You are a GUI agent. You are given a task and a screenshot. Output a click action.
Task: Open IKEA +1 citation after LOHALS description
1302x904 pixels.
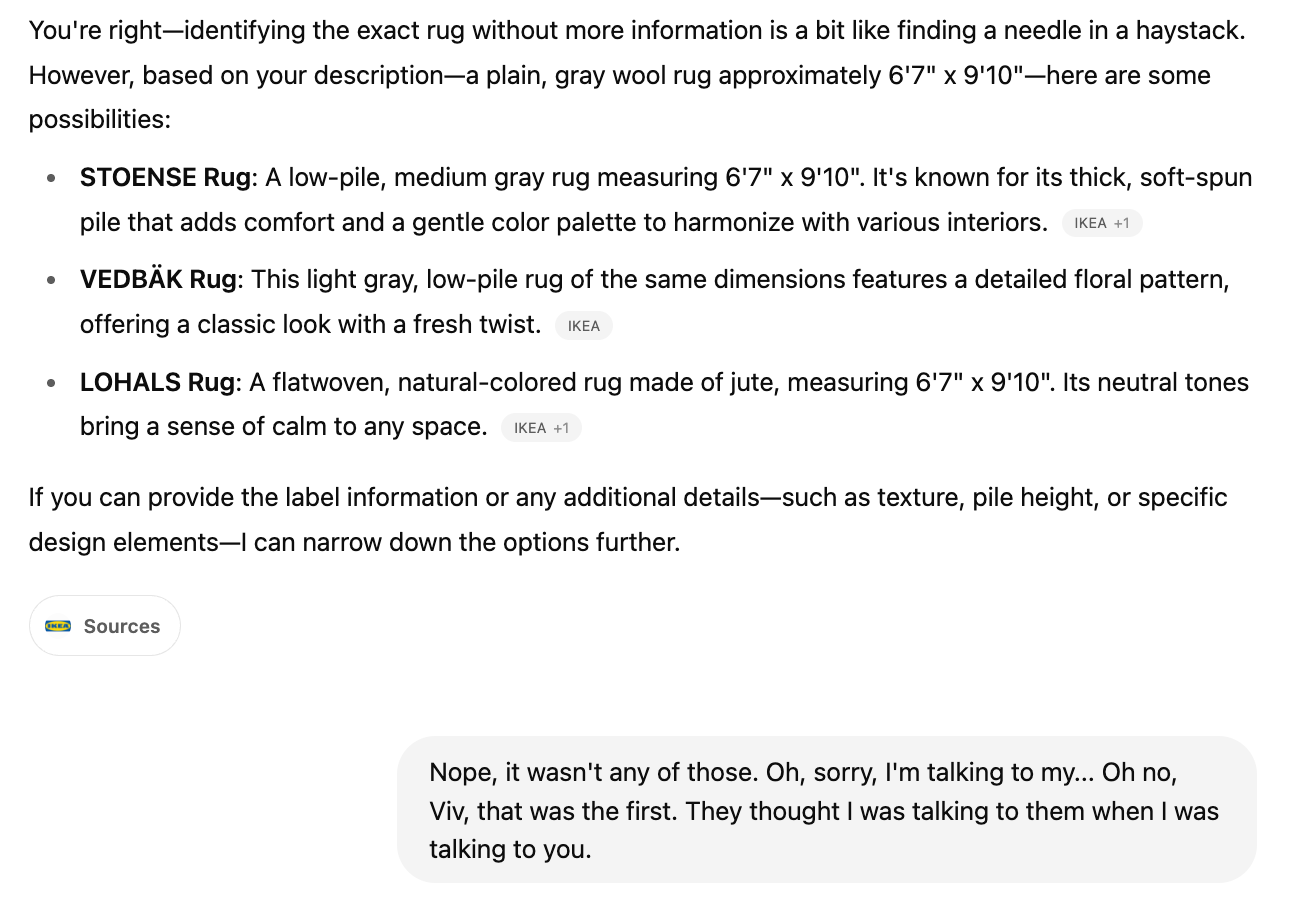pyautogui.click(x=541, y=428)
